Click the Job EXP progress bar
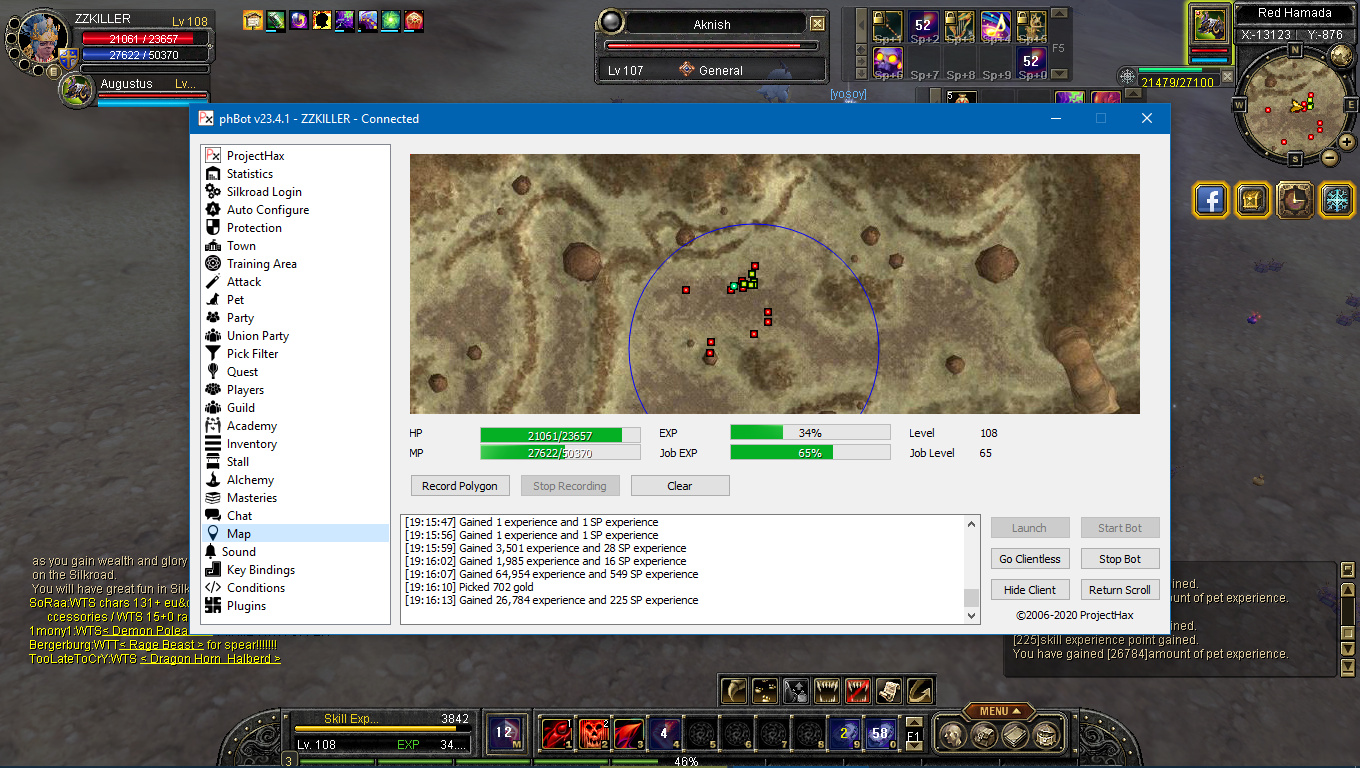The image size is (1360, 768). [809, 453]
